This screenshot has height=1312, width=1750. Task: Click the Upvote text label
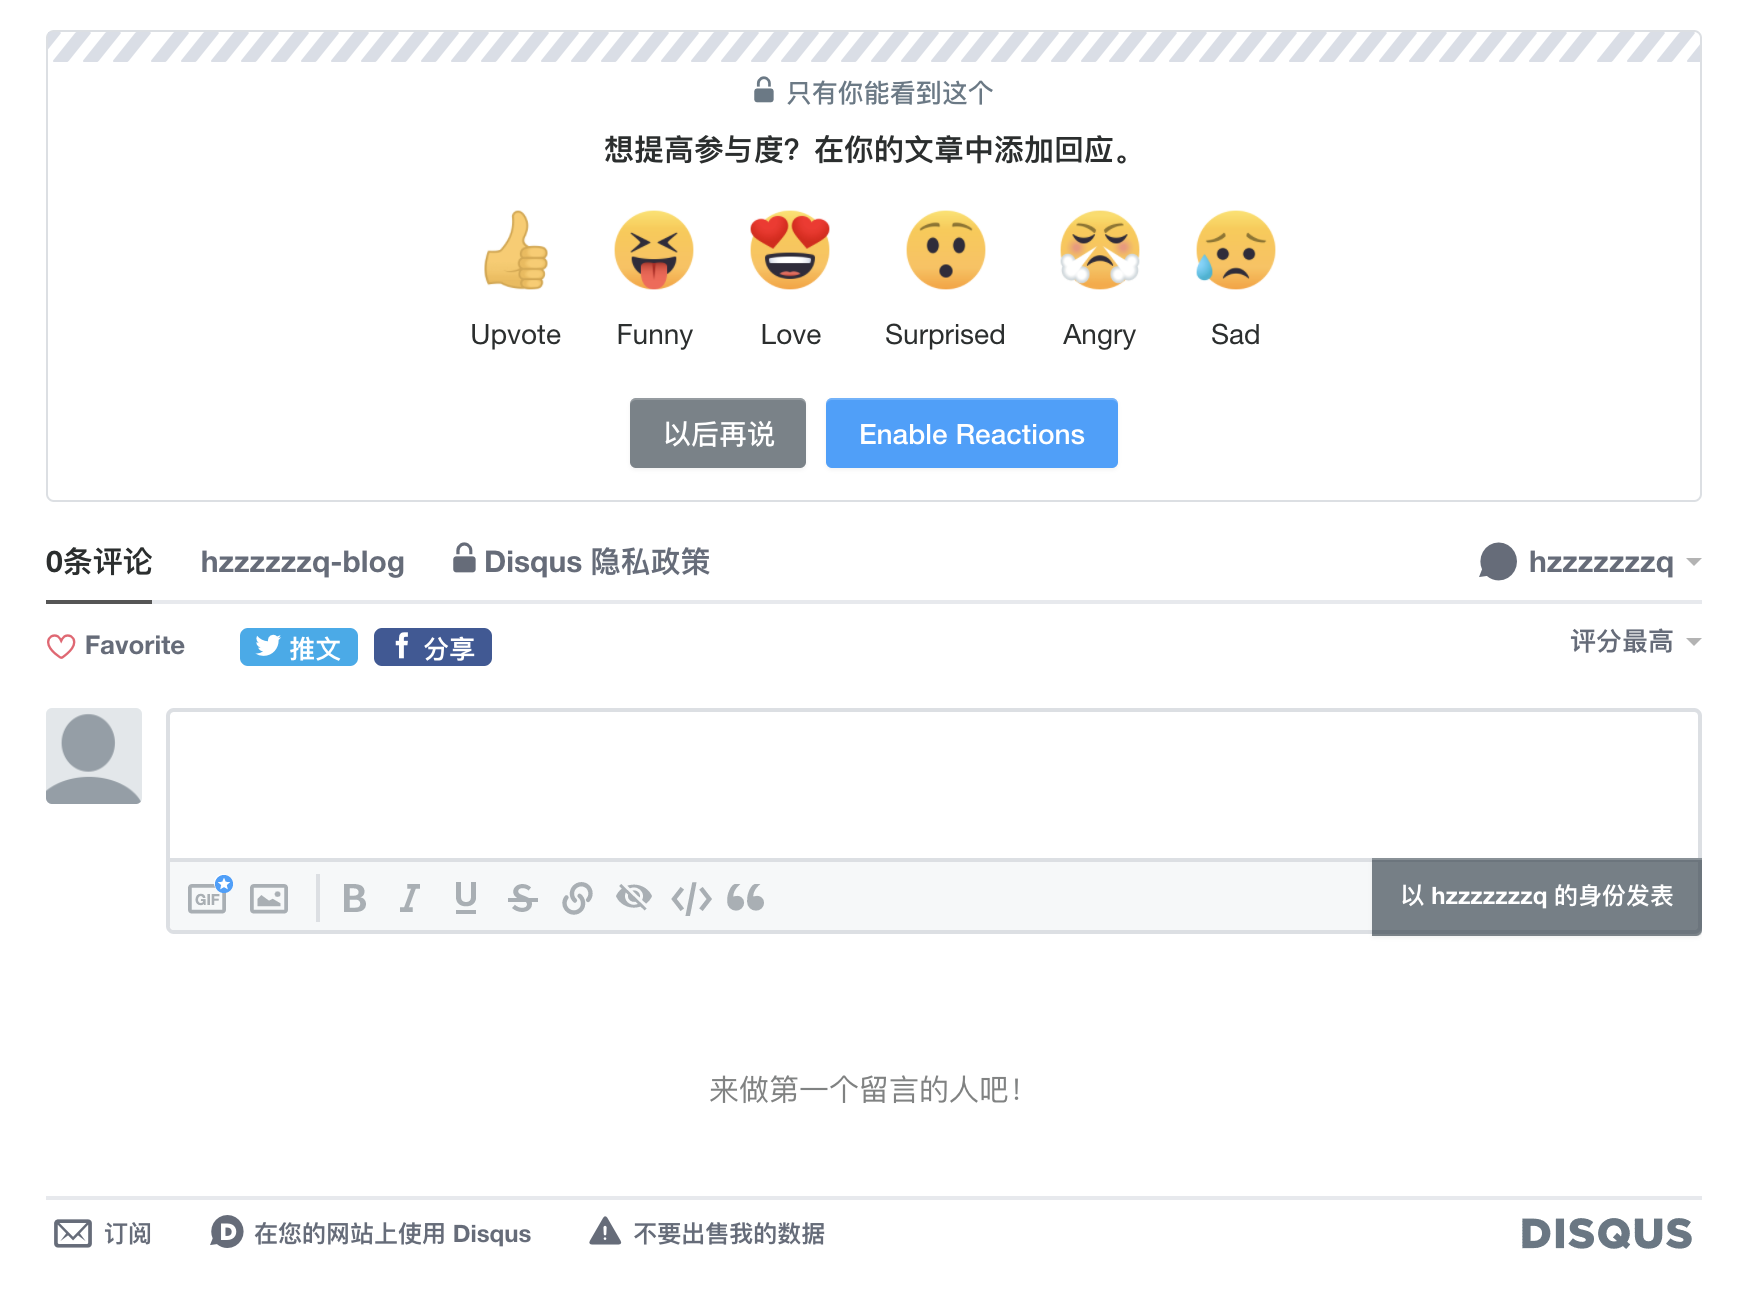516,334
